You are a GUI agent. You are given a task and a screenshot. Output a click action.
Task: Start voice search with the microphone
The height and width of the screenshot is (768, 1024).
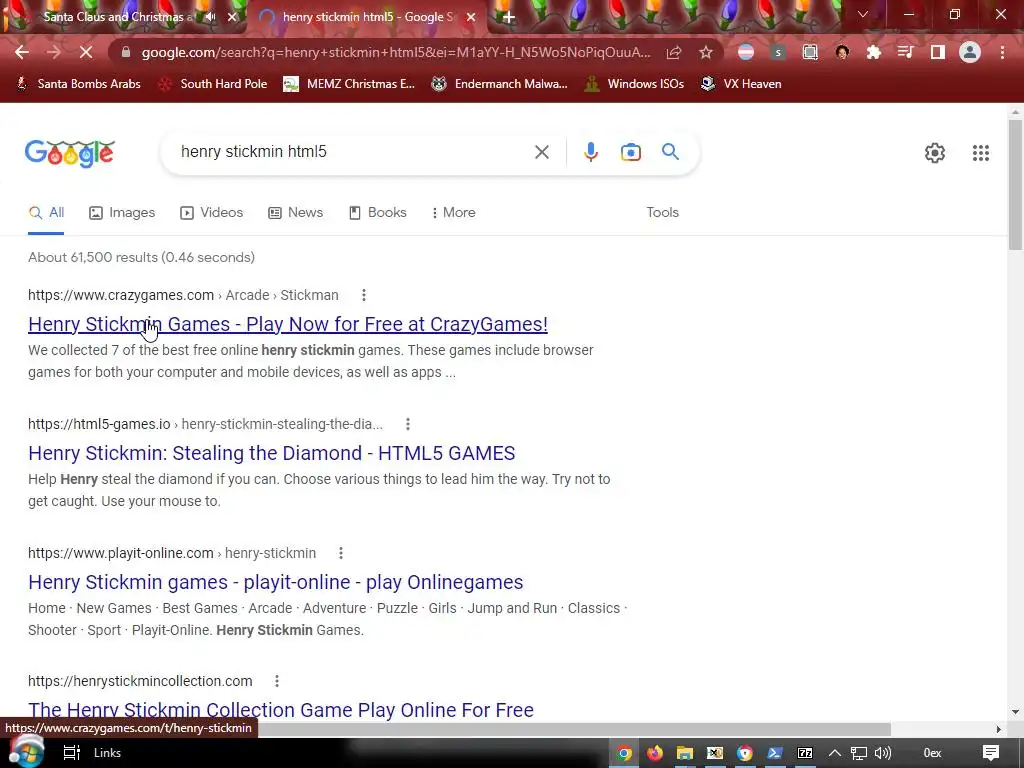[x=590, y=152]
